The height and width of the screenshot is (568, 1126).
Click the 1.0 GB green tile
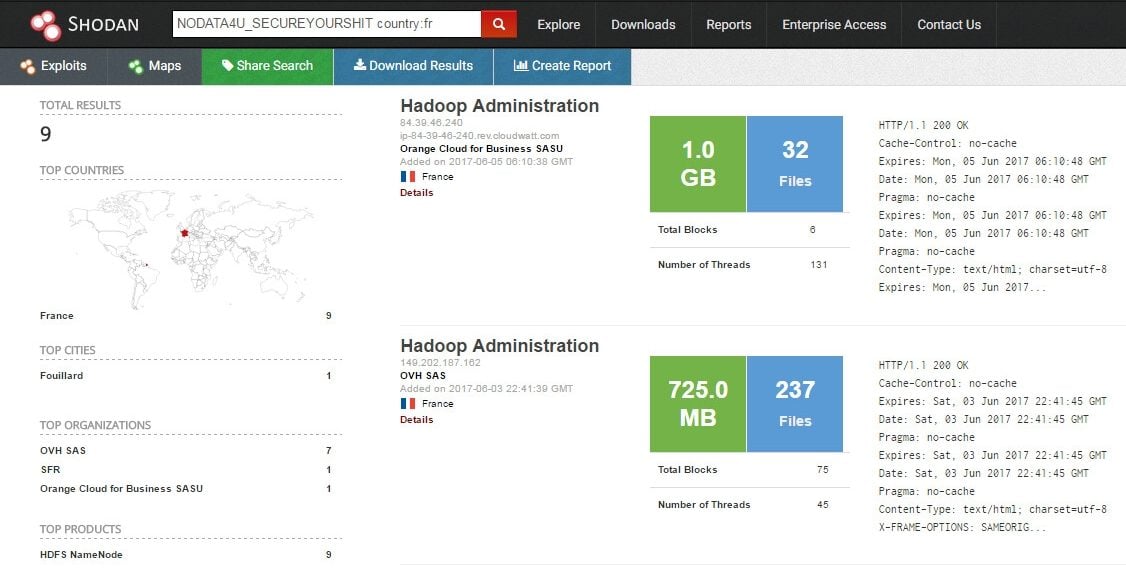[698, 164]
